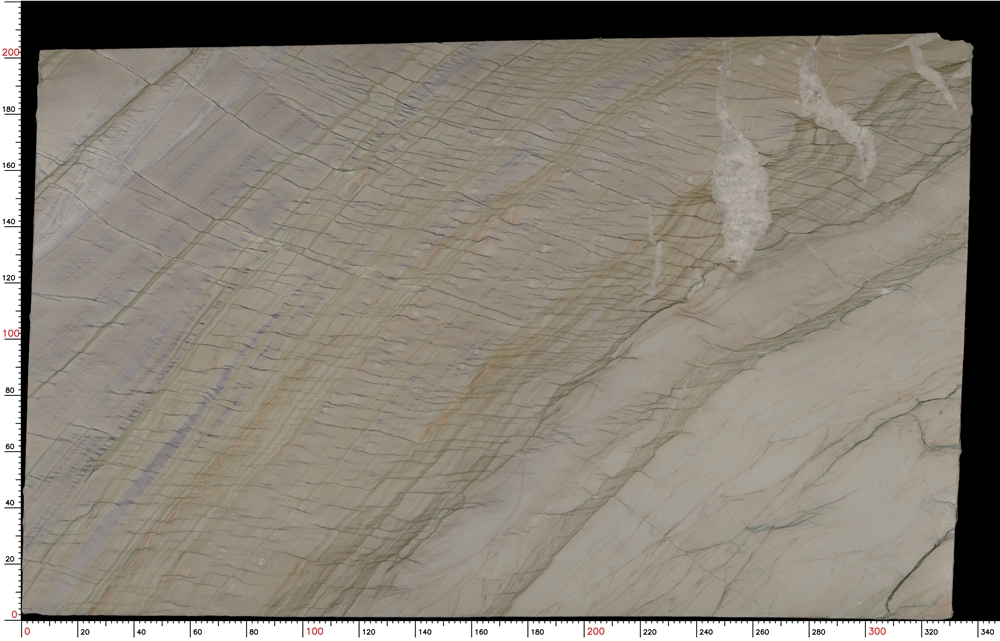Select the red 300 label on horizontal ruler
1000x641 pixels.
pyautogui.click(x=877, y=631)
